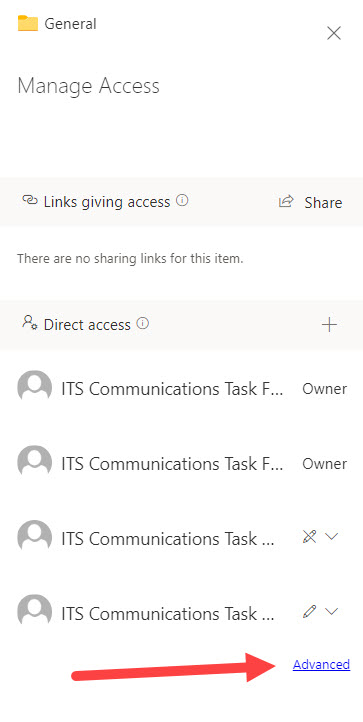
Task: Expand chevron next to crossed-out pencil icon
Action: click(x=332, y=536)
